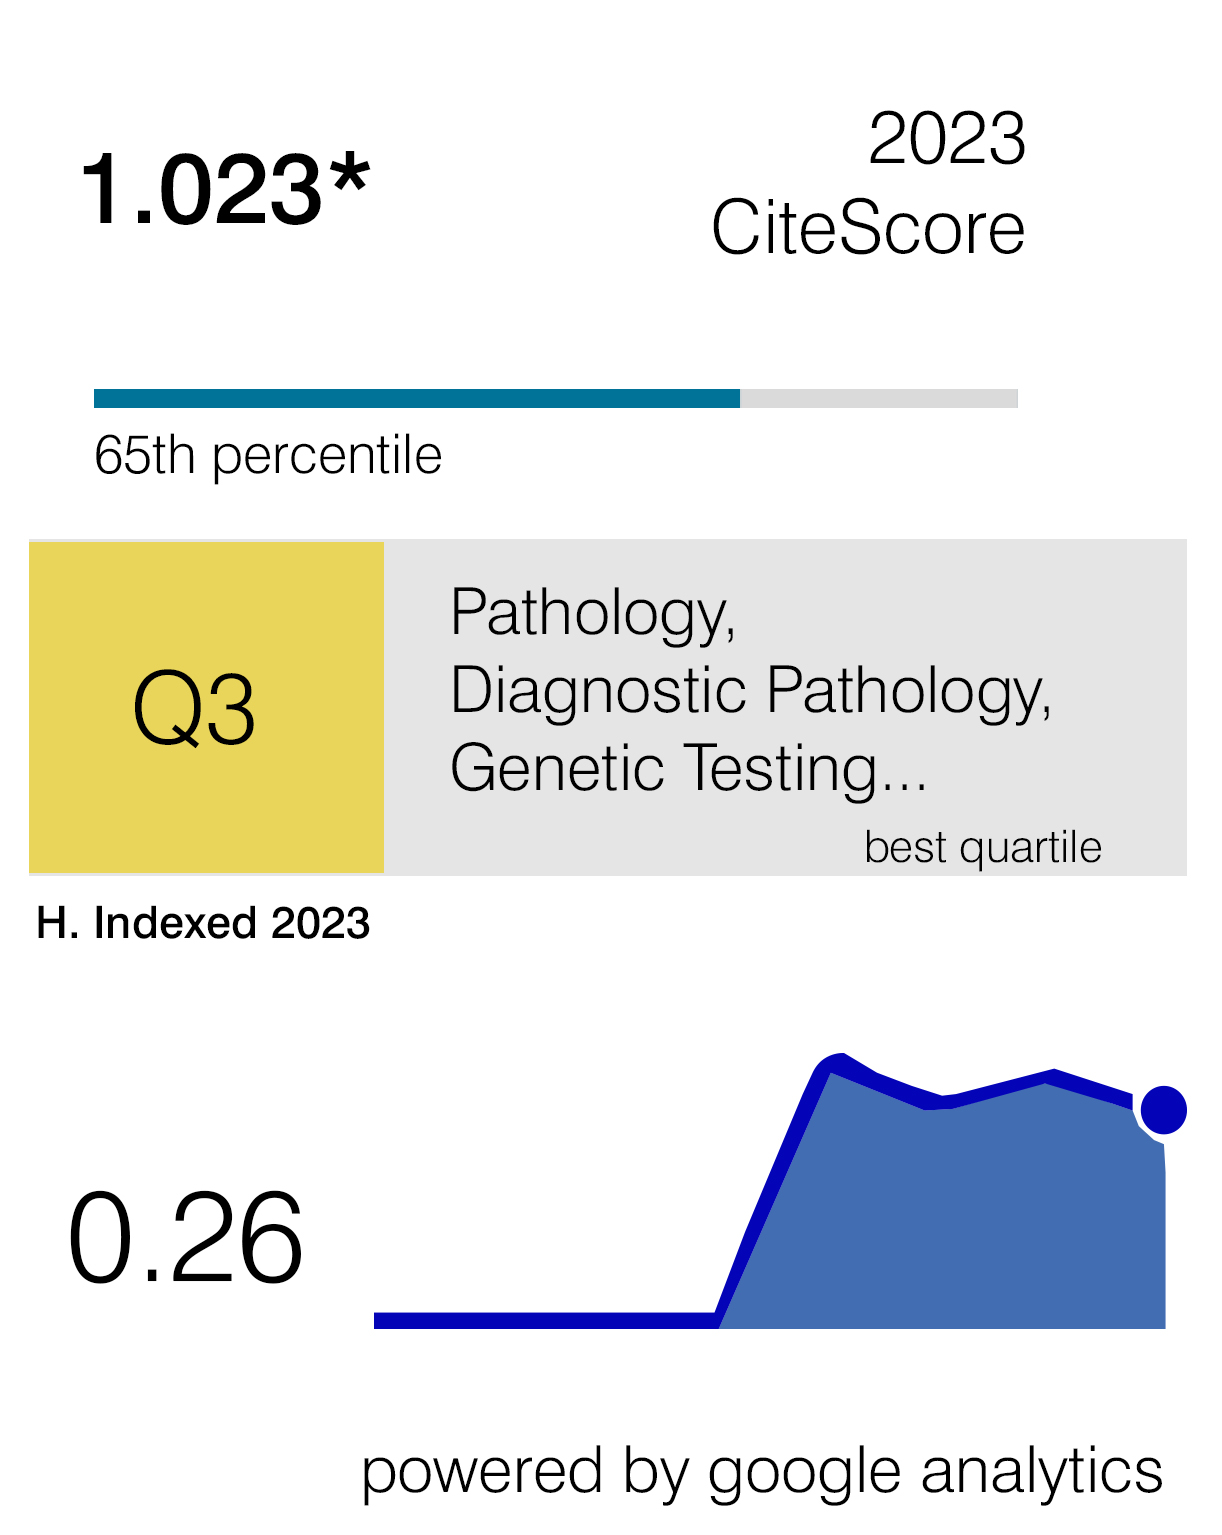
Task: Click the 2023 CiteScore label
Action: [868, 184]
